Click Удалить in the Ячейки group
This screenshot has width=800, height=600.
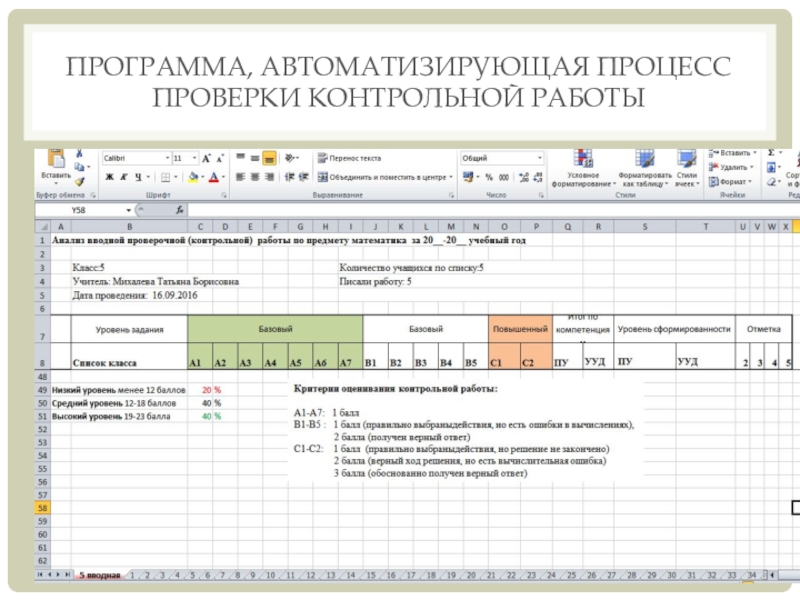pos(731,167)
